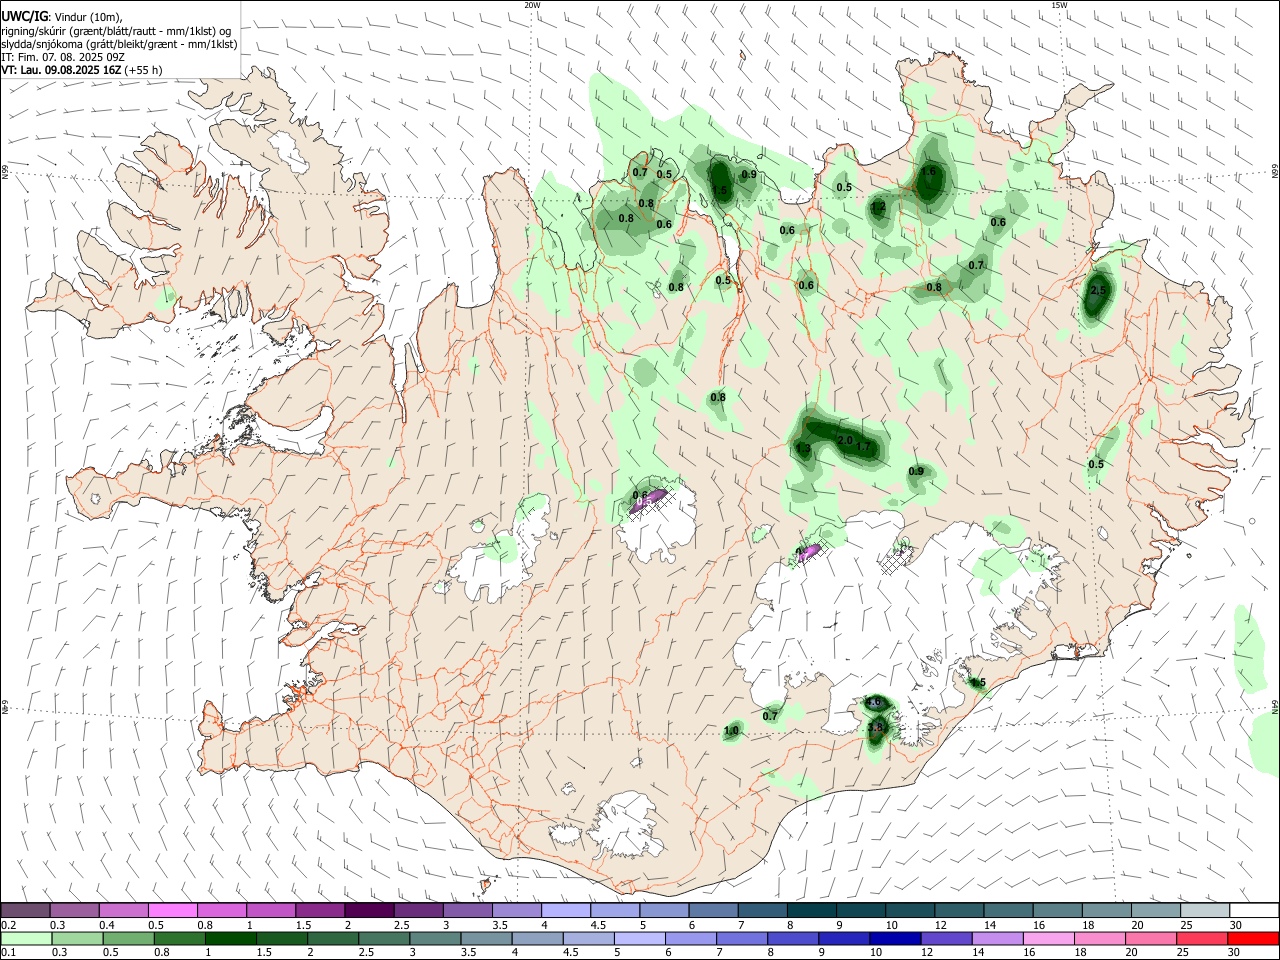Click the '0.1' label below the rain legend
This screenshot has height=960, width=1280.
coord(7,953)
